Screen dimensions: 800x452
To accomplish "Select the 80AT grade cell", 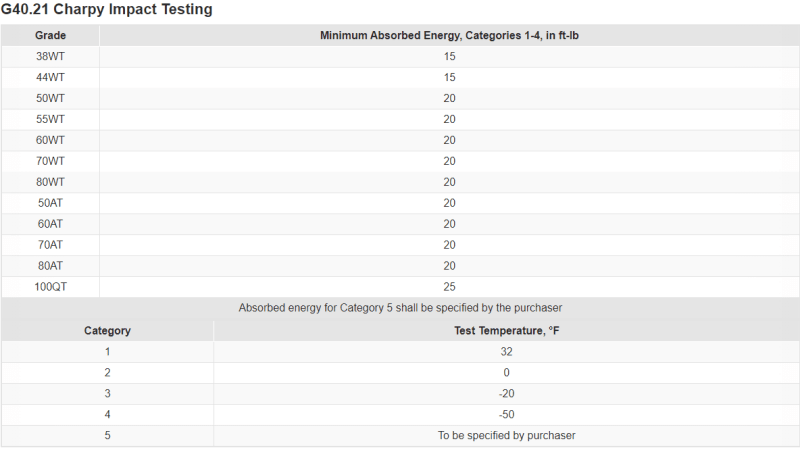I will point(51,265).
